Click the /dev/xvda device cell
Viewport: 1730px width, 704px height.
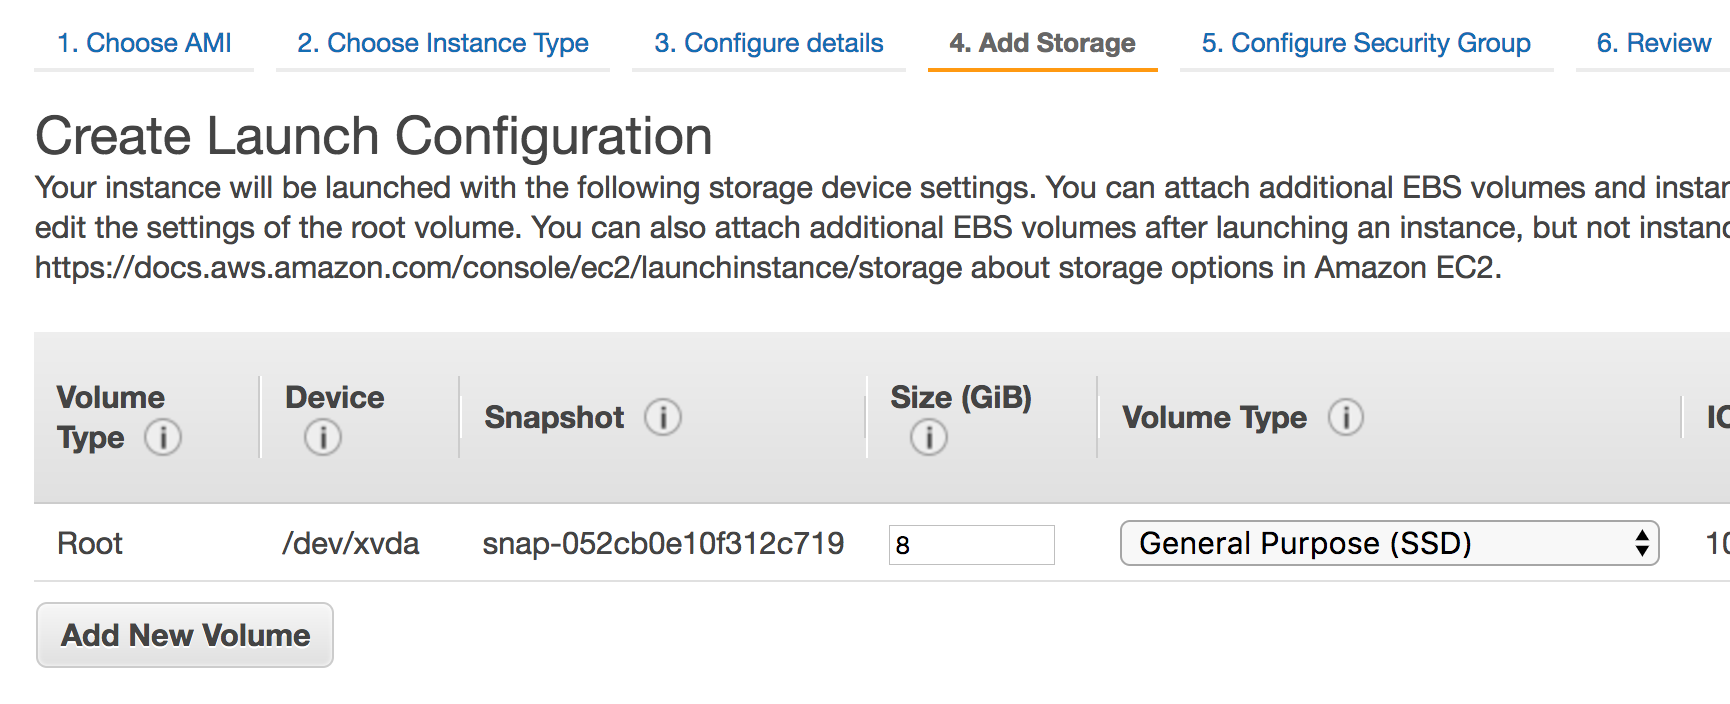coord(350,543)
